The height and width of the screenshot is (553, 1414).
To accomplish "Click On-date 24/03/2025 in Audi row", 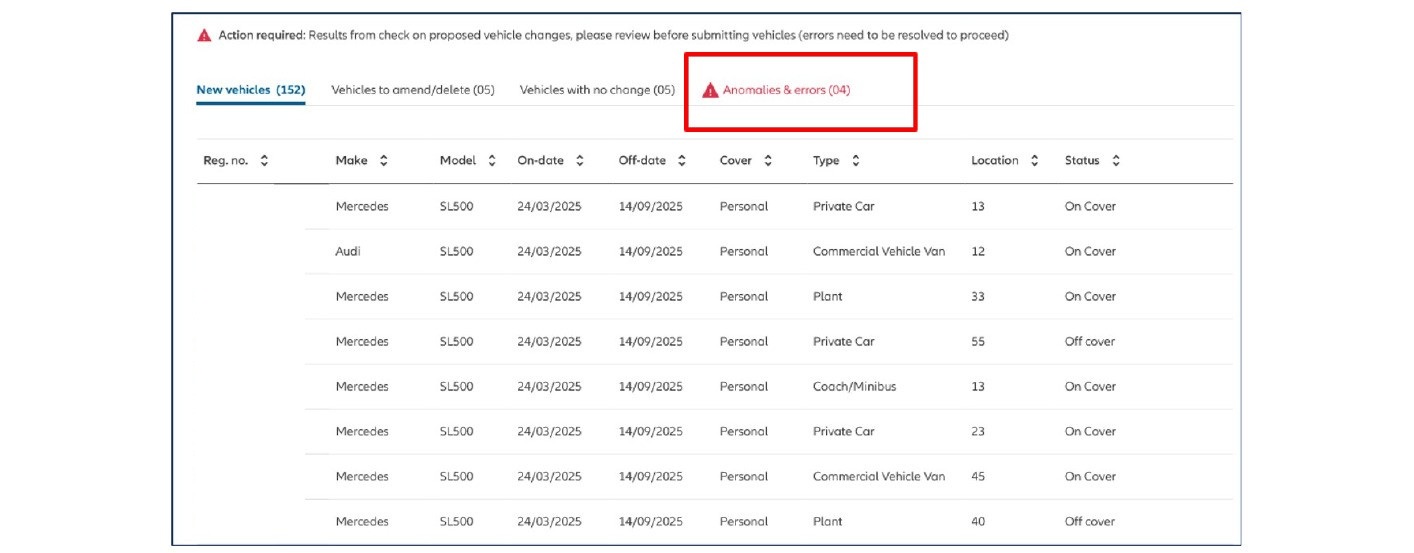I will click(549, 252).
